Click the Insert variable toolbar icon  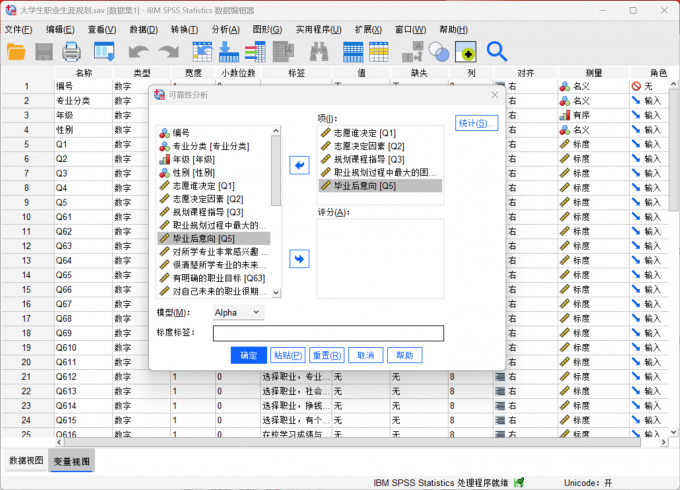click(379, 52)
